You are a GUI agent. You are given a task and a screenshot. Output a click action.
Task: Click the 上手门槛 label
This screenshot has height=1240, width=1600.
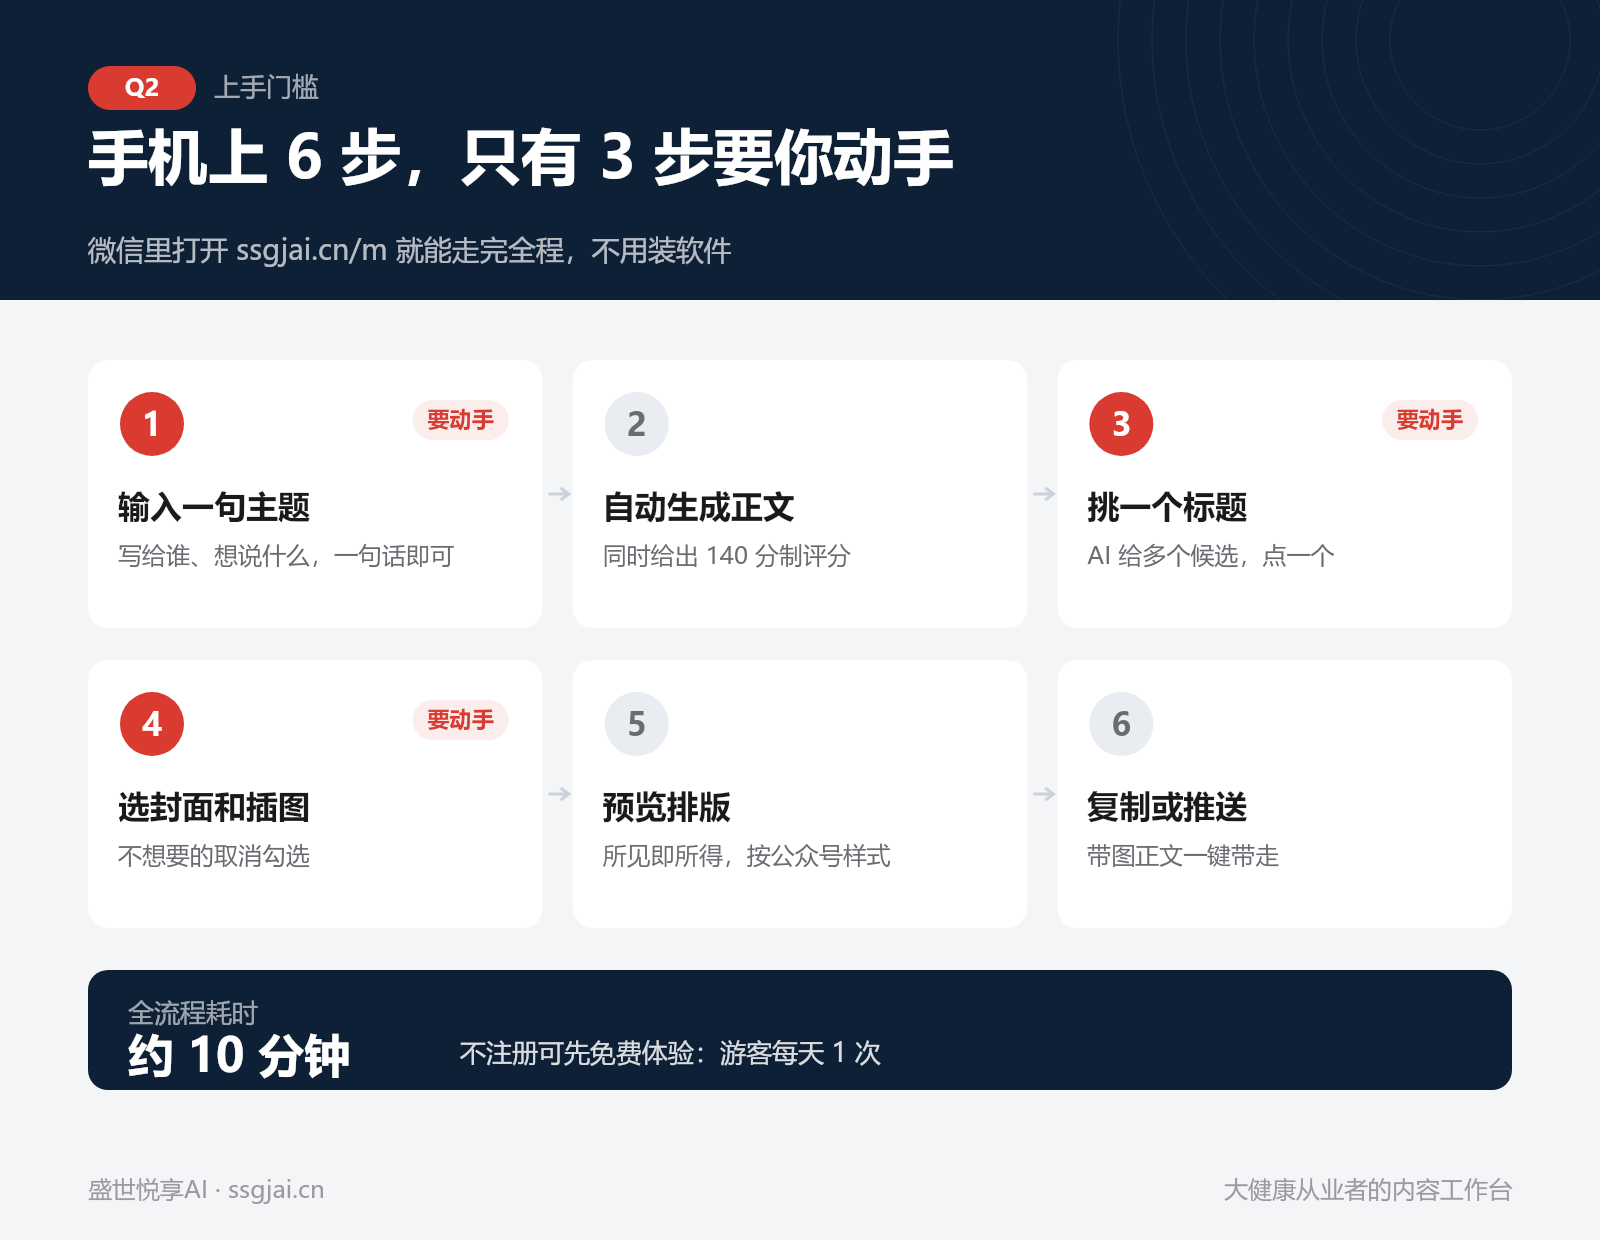point(266,88)
